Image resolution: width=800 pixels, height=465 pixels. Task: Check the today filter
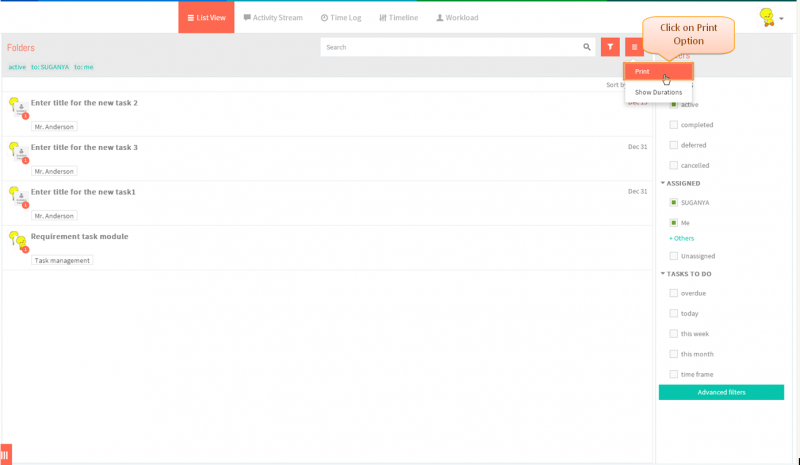pos(673,313)
